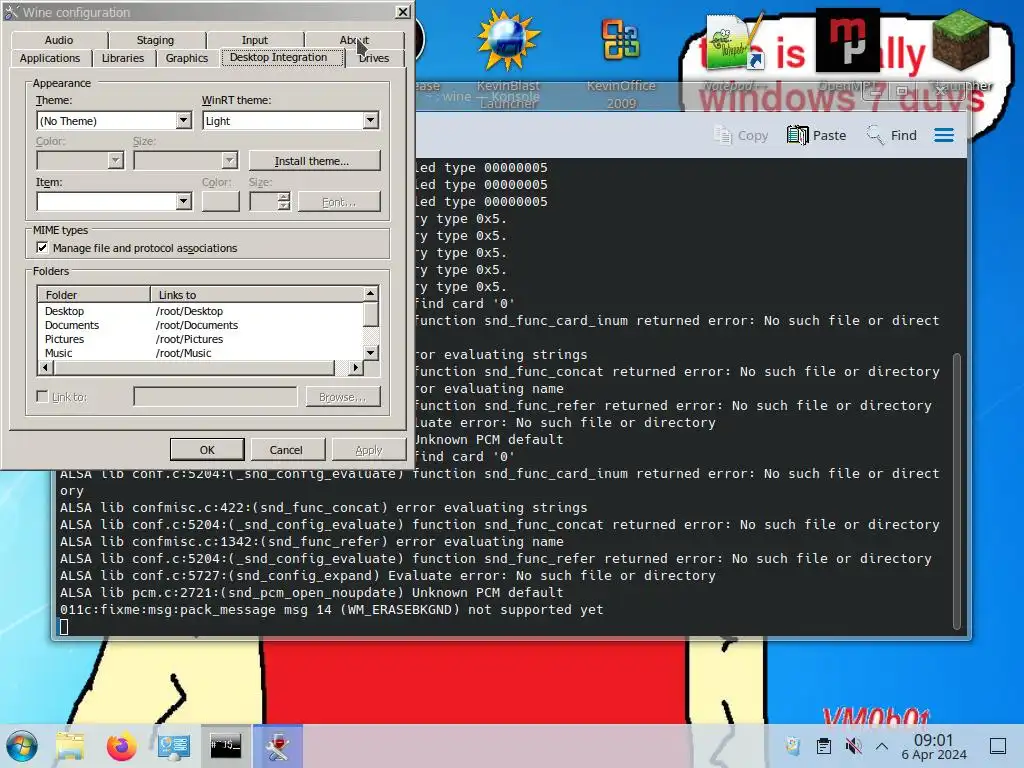Image resolution: width=1024 pixels, height=768 pixels.
Task: Open the Konsole hamburger menu
Action: [x=944, y=135]
